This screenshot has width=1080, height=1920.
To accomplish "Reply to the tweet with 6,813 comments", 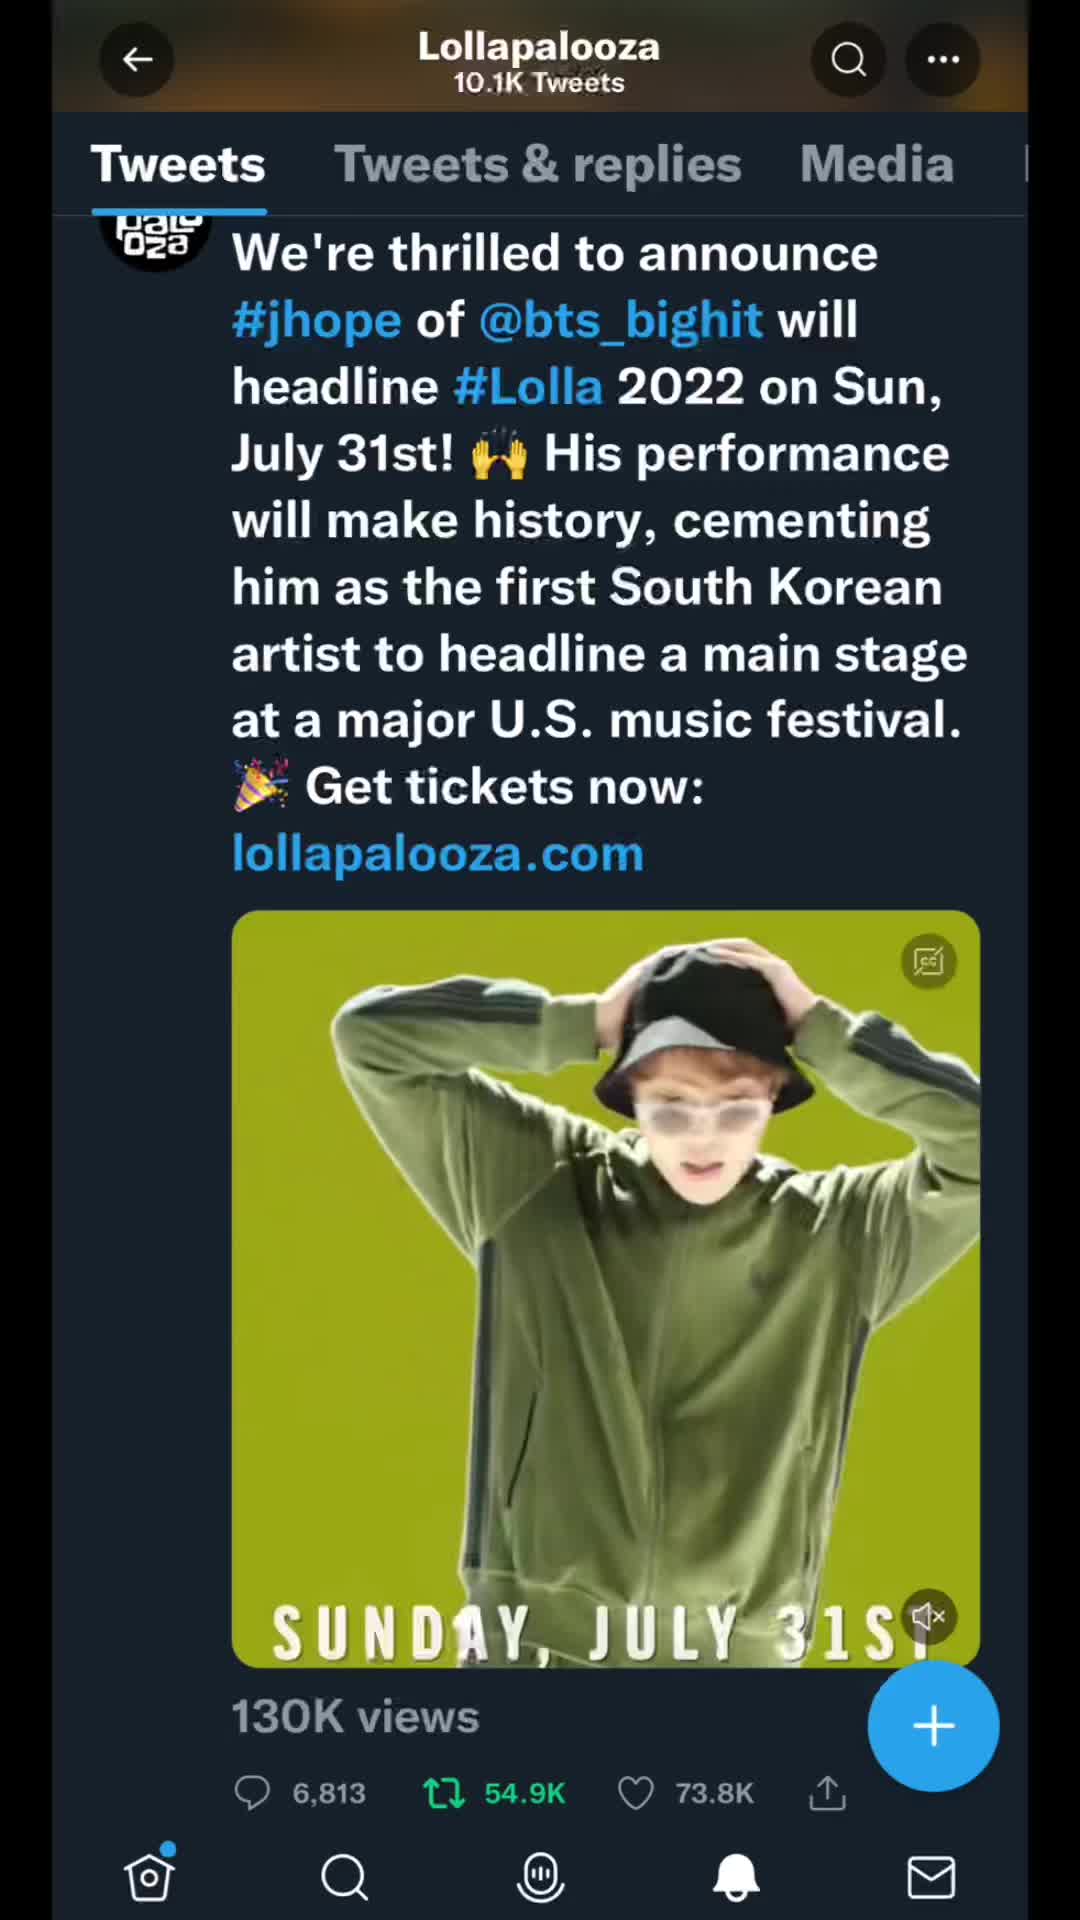I will pos(252,1793).
